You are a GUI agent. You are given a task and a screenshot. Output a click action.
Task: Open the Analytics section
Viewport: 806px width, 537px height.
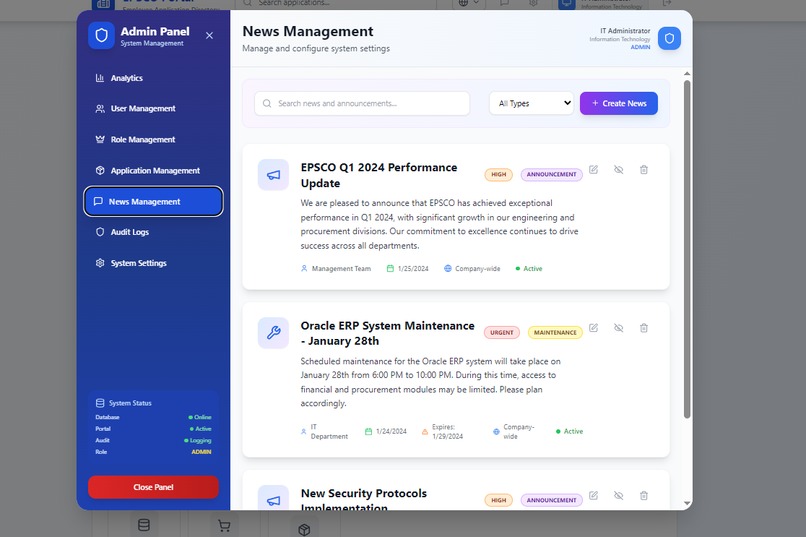(153, 78)
